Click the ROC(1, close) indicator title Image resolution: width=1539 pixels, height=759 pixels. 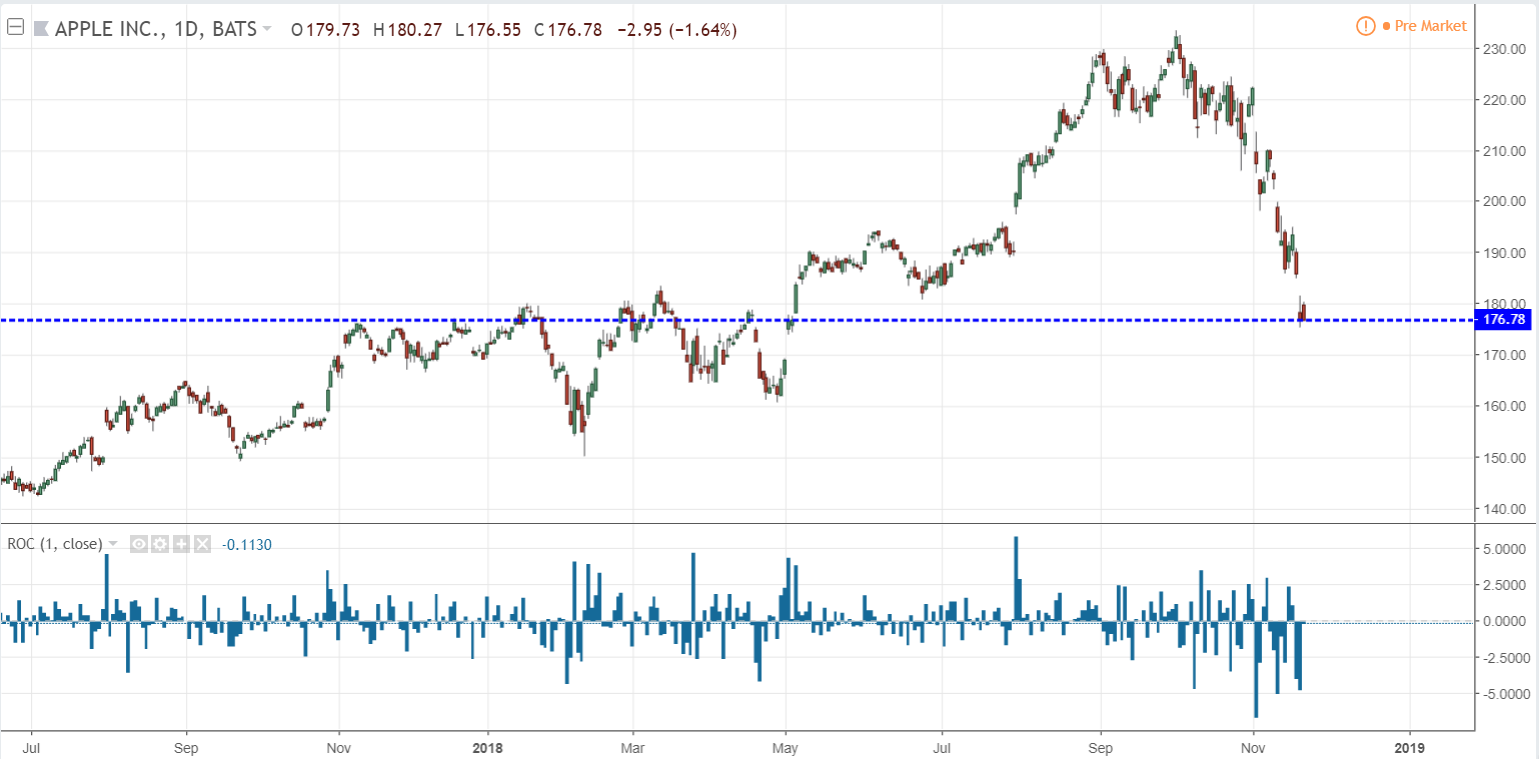(x=54, y=544)
